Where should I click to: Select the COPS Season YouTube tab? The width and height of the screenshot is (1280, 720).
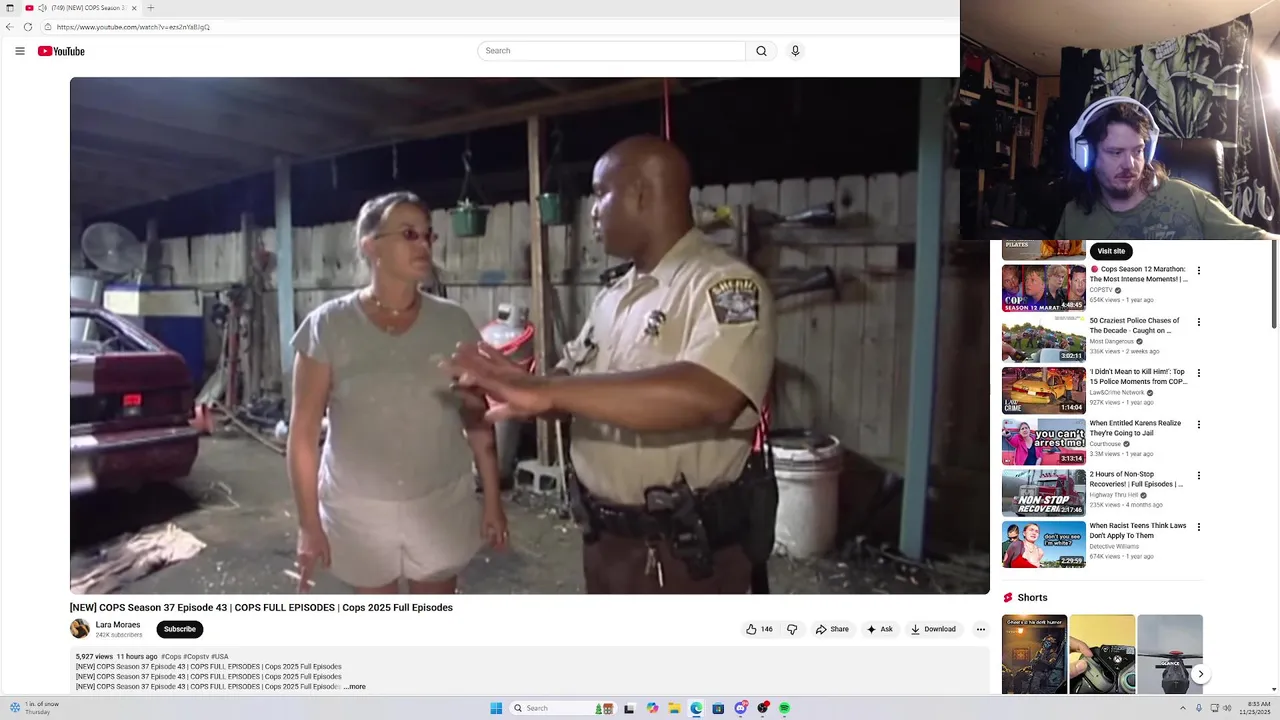tap(84, 8)
